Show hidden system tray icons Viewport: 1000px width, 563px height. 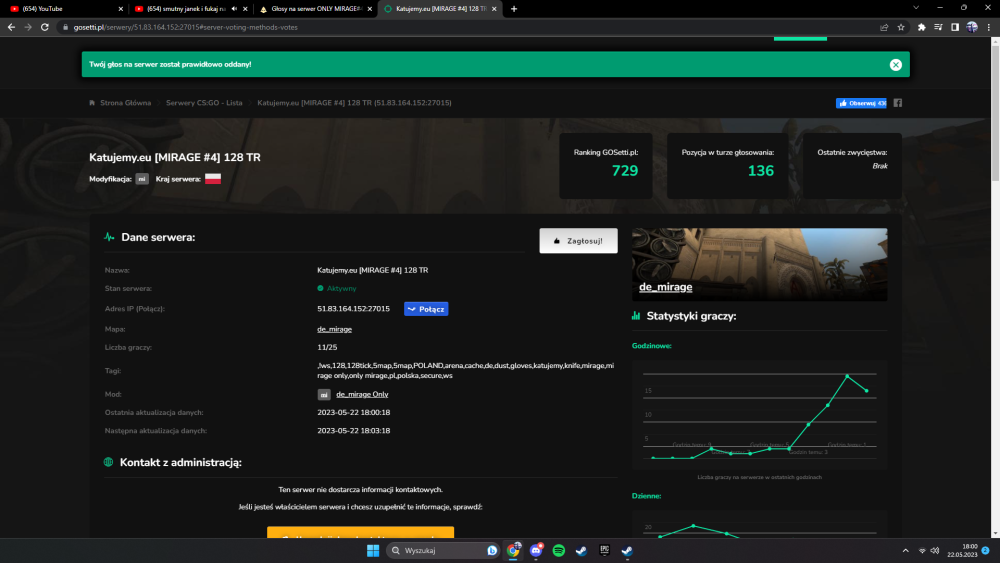905,550
